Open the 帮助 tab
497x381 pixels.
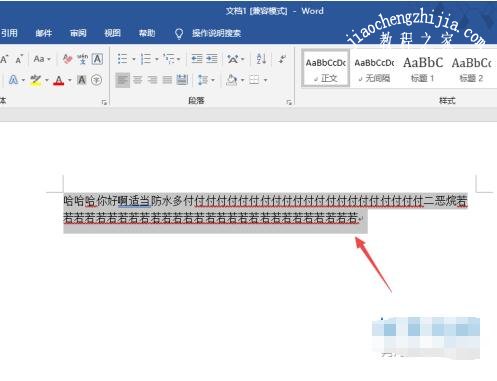coord(147,33)
